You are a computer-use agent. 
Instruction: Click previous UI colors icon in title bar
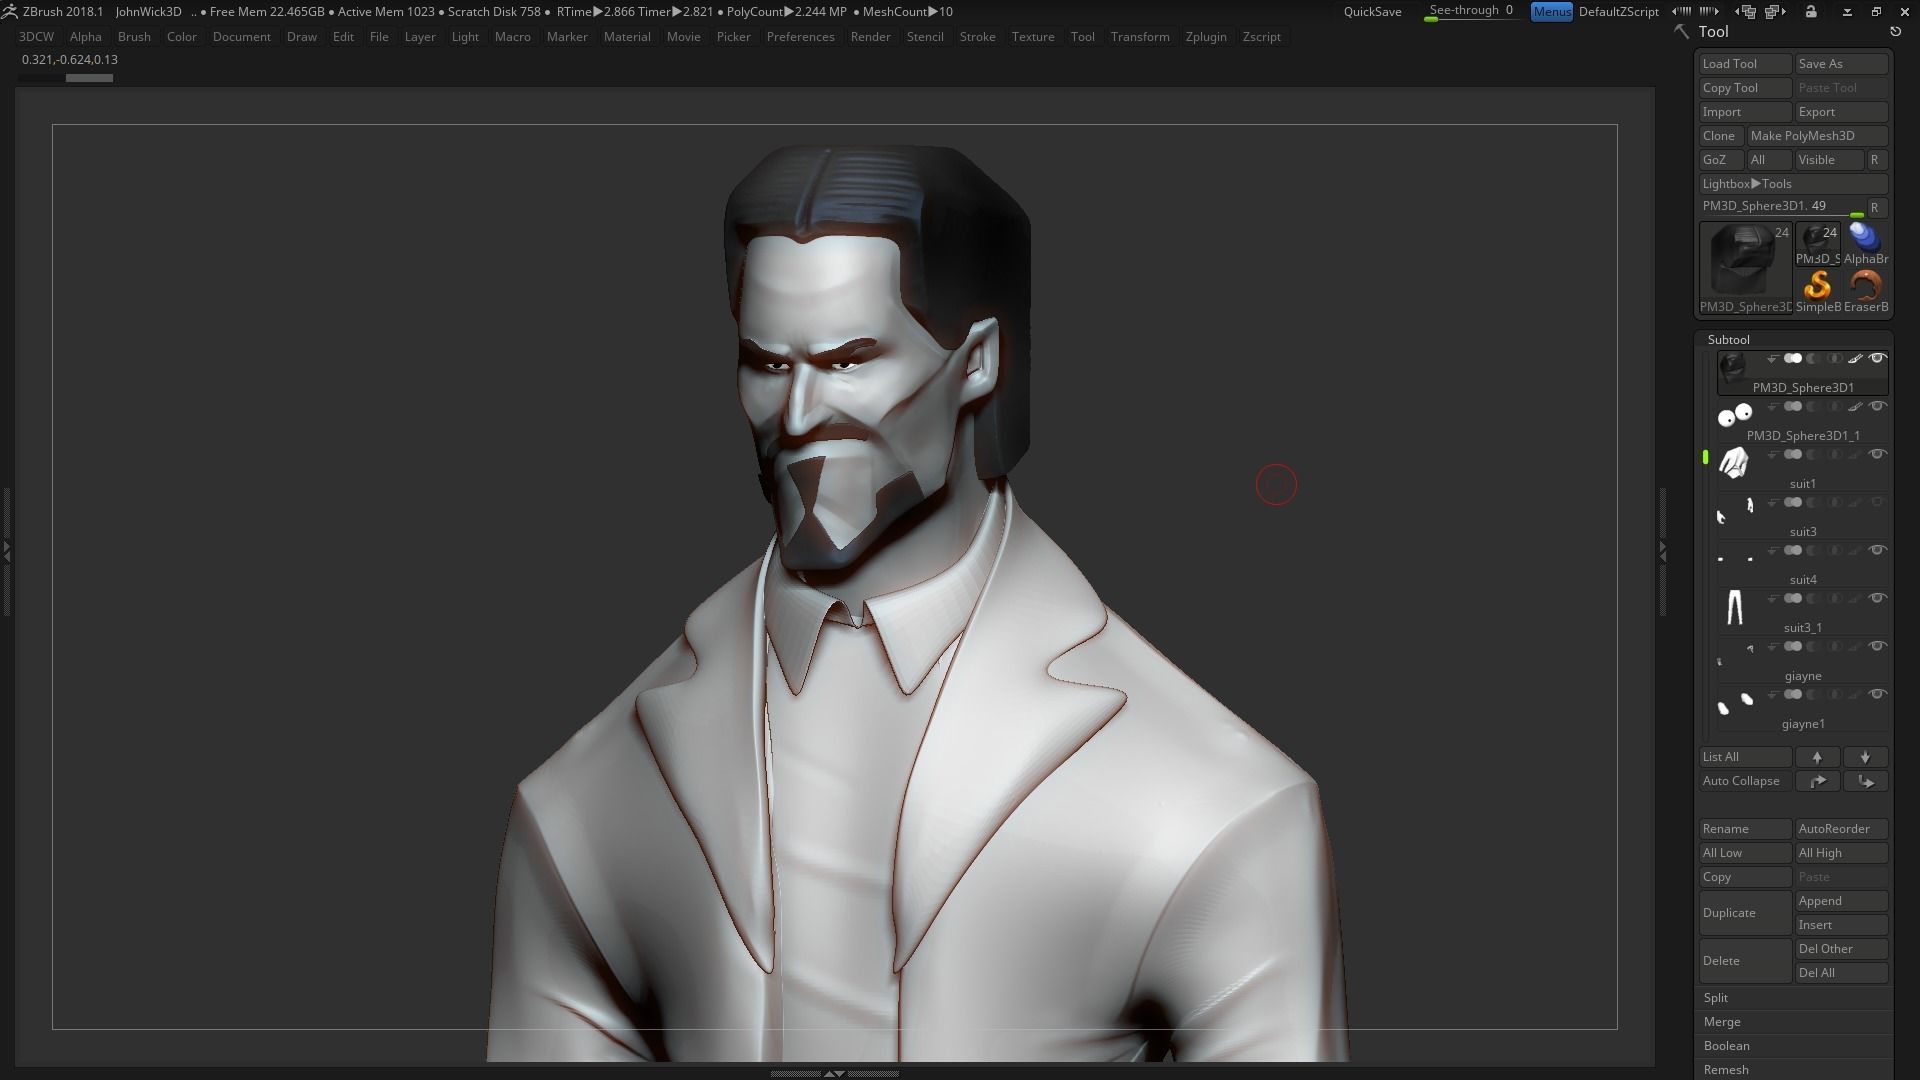pos(1683,11)
